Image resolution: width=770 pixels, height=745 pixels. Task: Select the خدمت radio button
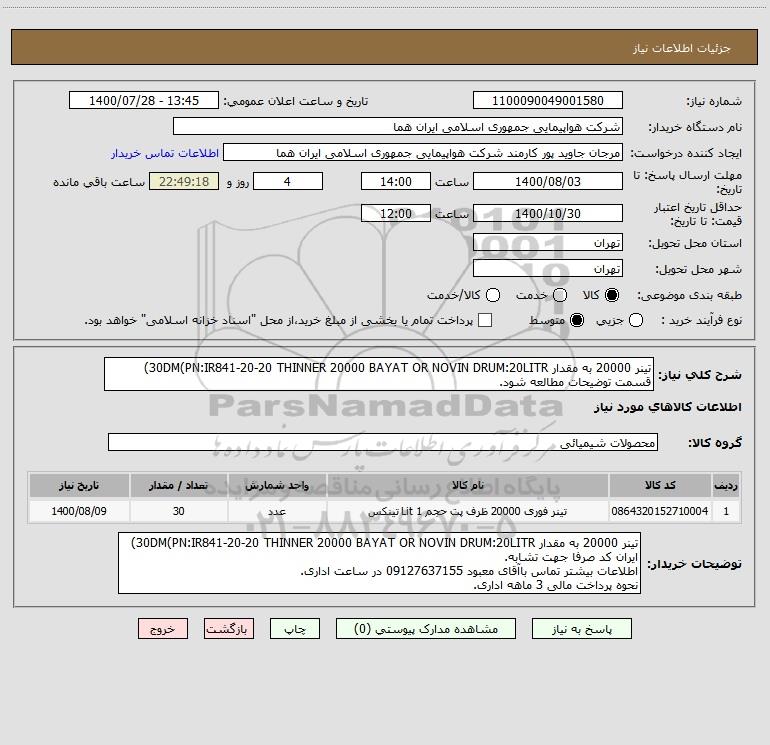(560, 295)
